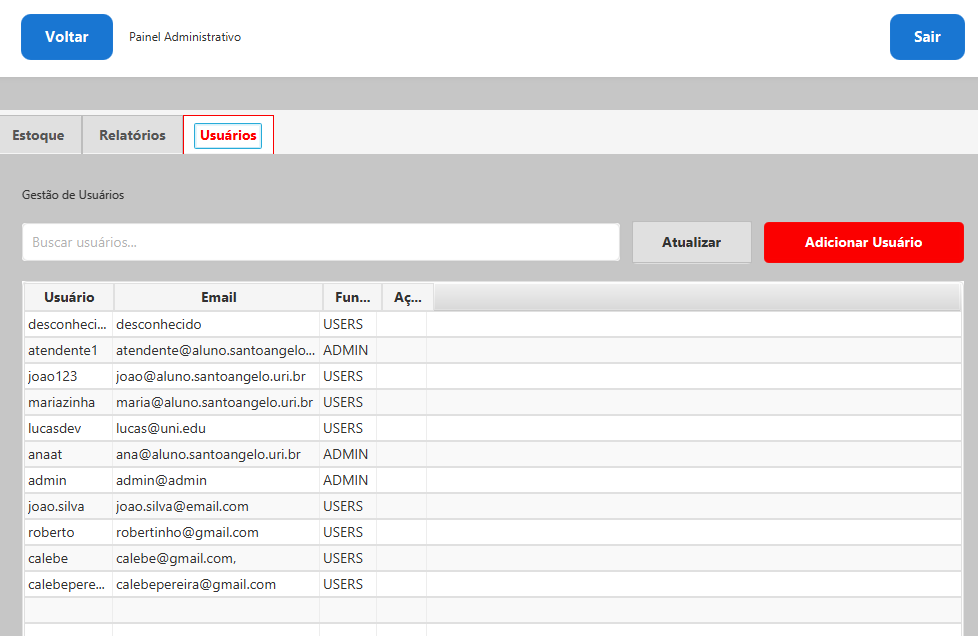Viewport: 978px width, 636px height.
Task: Select the atendente1 user row
Action: (x=63, y=350)
